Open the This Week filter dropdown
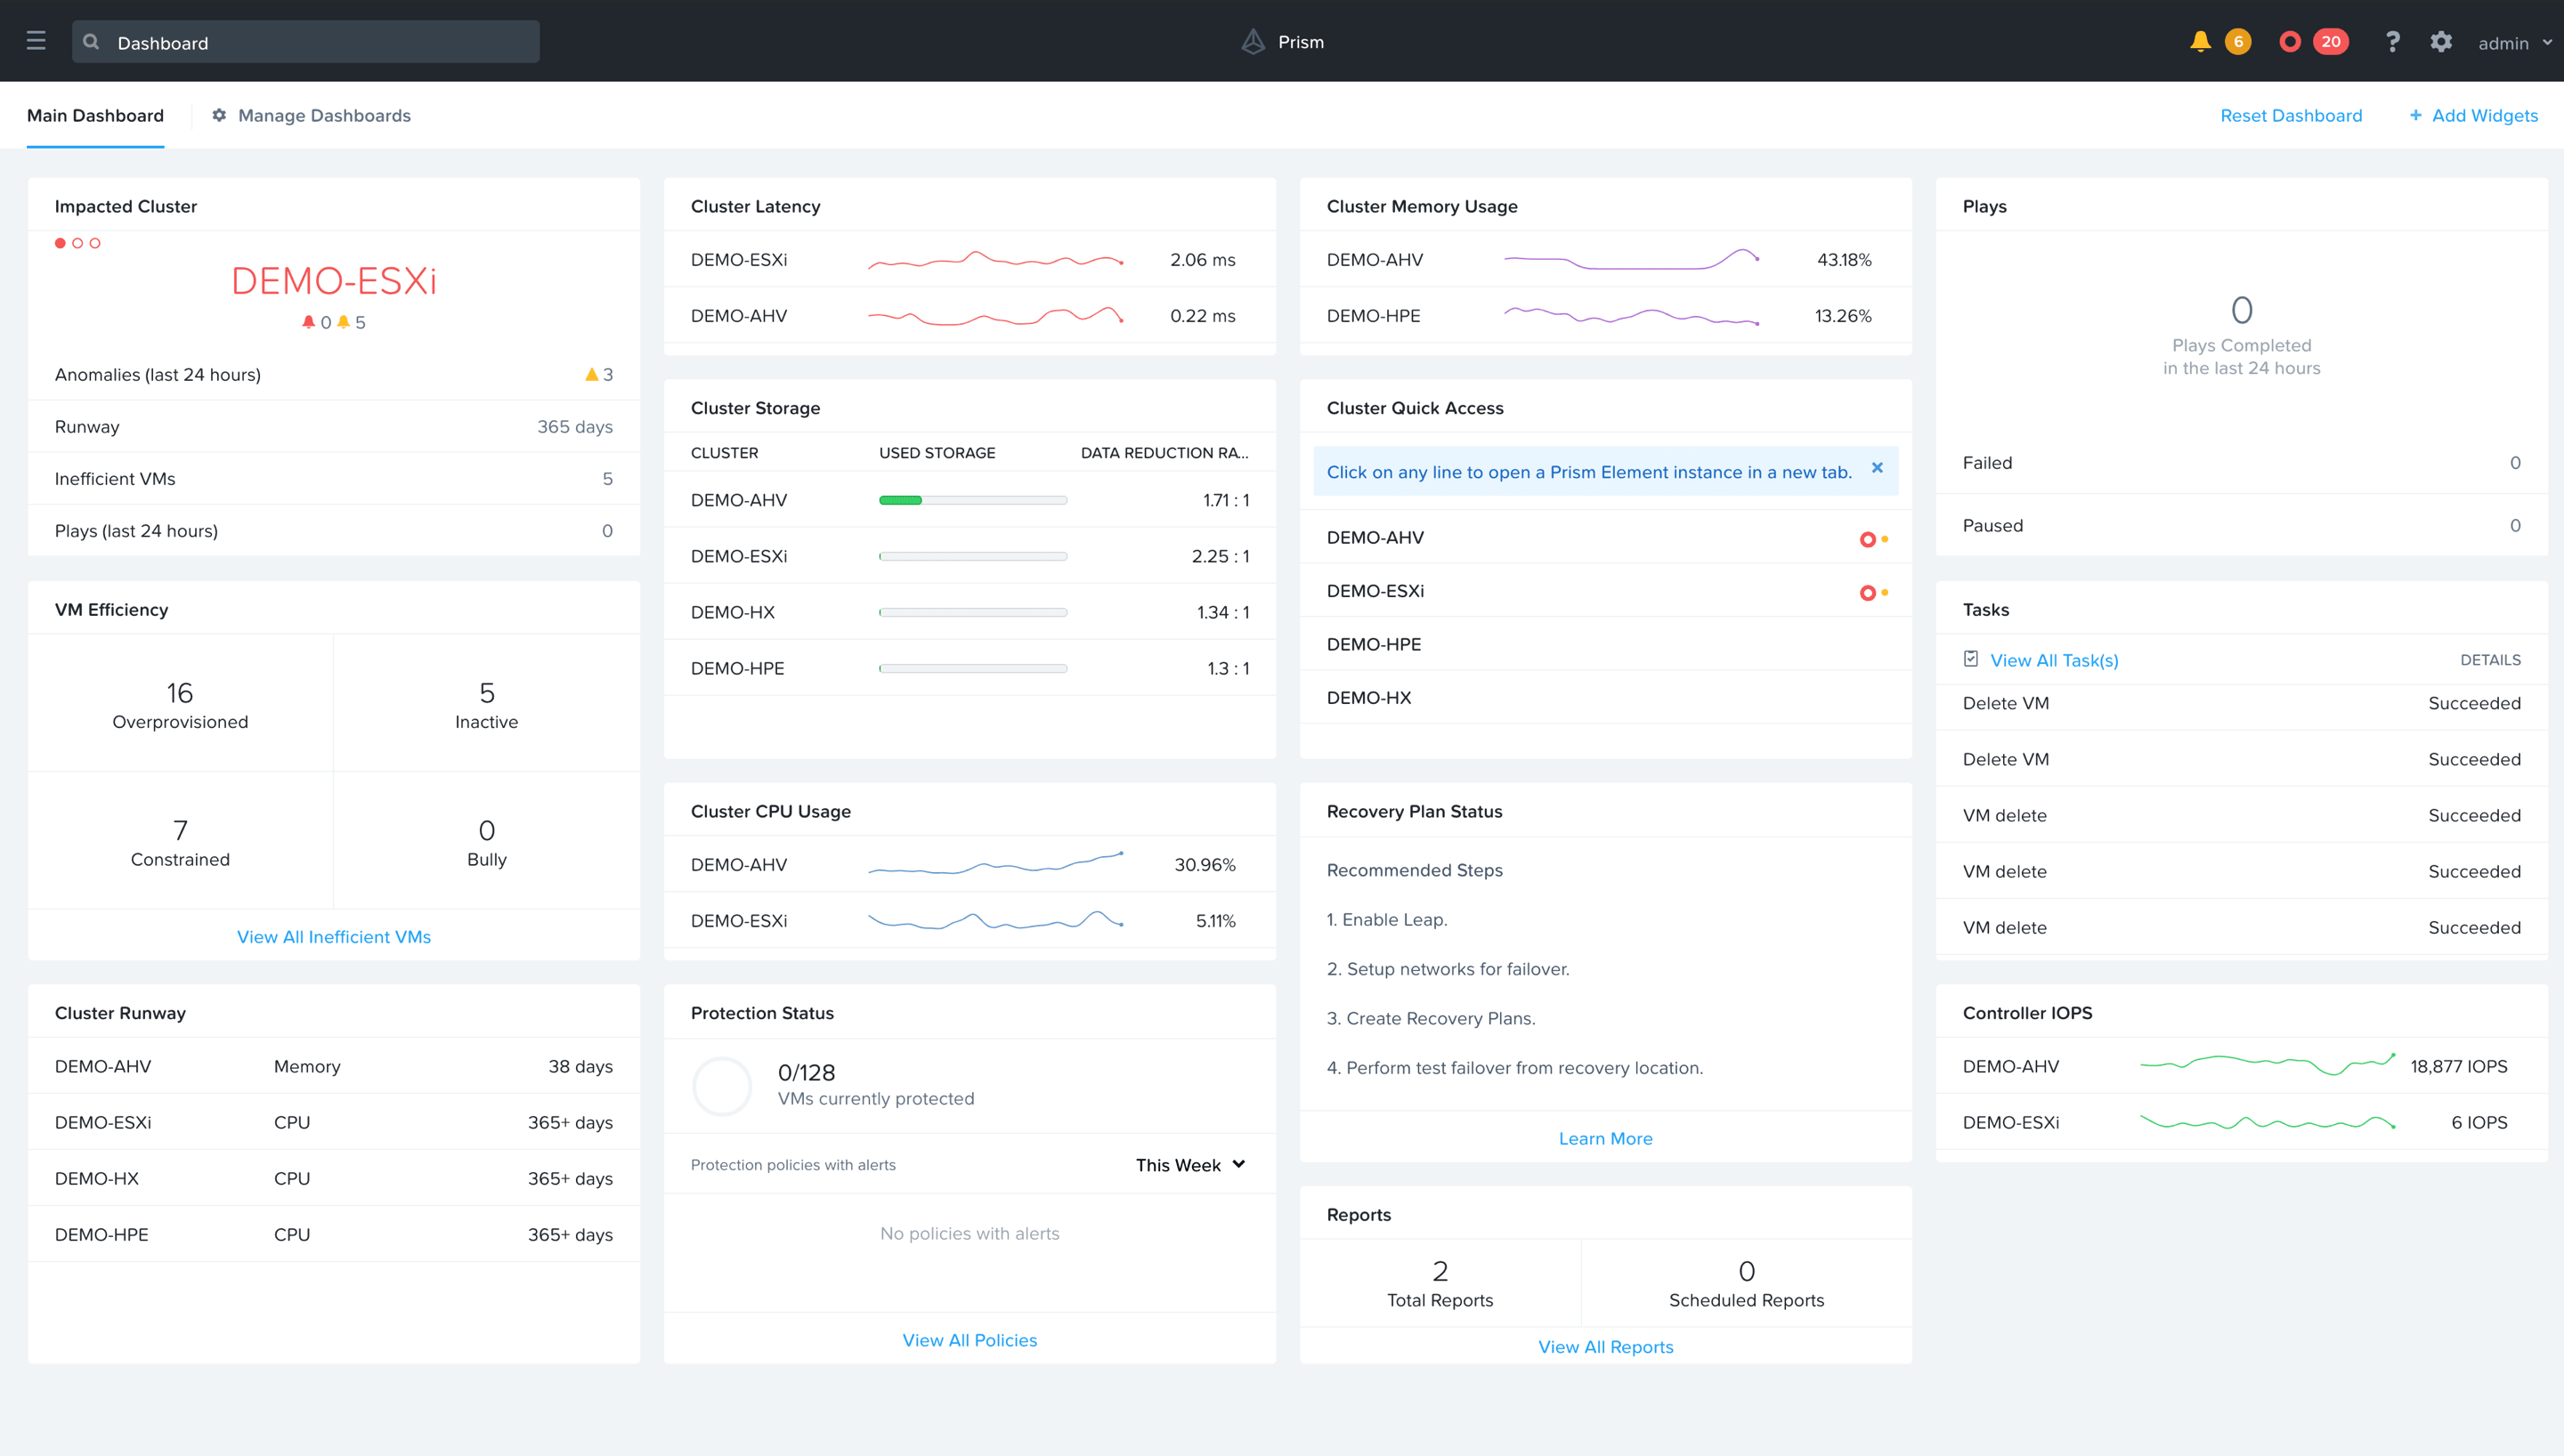 [x=1189, y=1164]
